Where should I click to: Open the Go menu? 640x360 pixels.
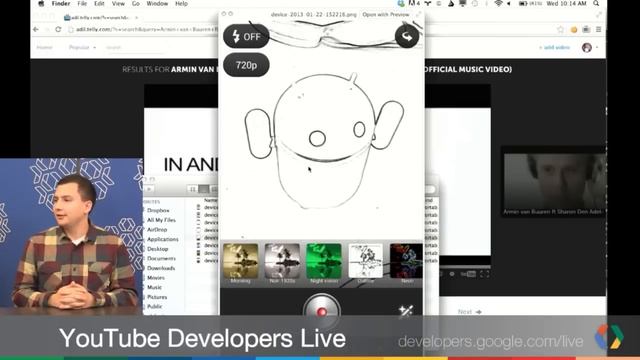click(x=136, y=4)
